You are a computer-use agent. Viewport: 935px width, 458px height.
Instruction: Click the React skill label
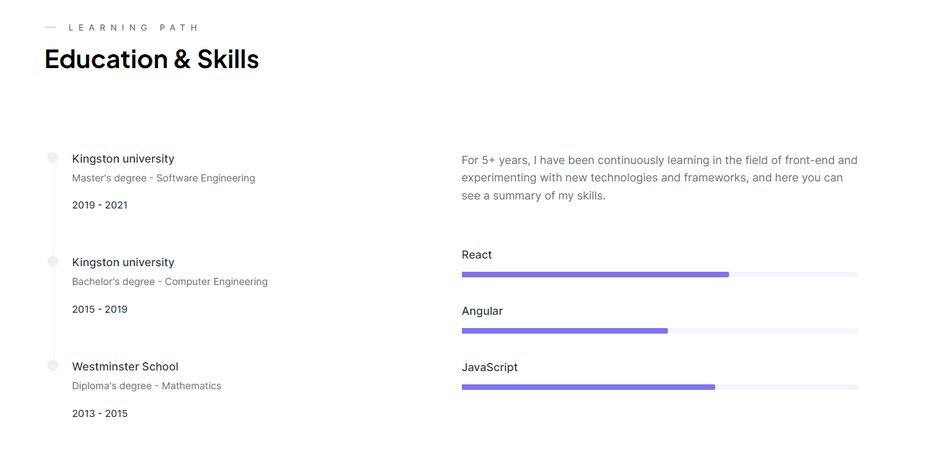(476, 255)
